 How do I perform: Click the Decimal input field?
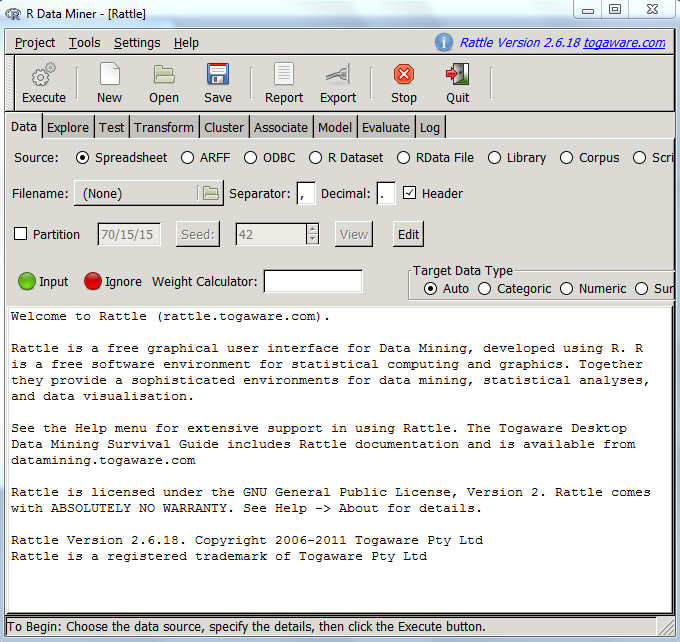click(x=386, y=193)
